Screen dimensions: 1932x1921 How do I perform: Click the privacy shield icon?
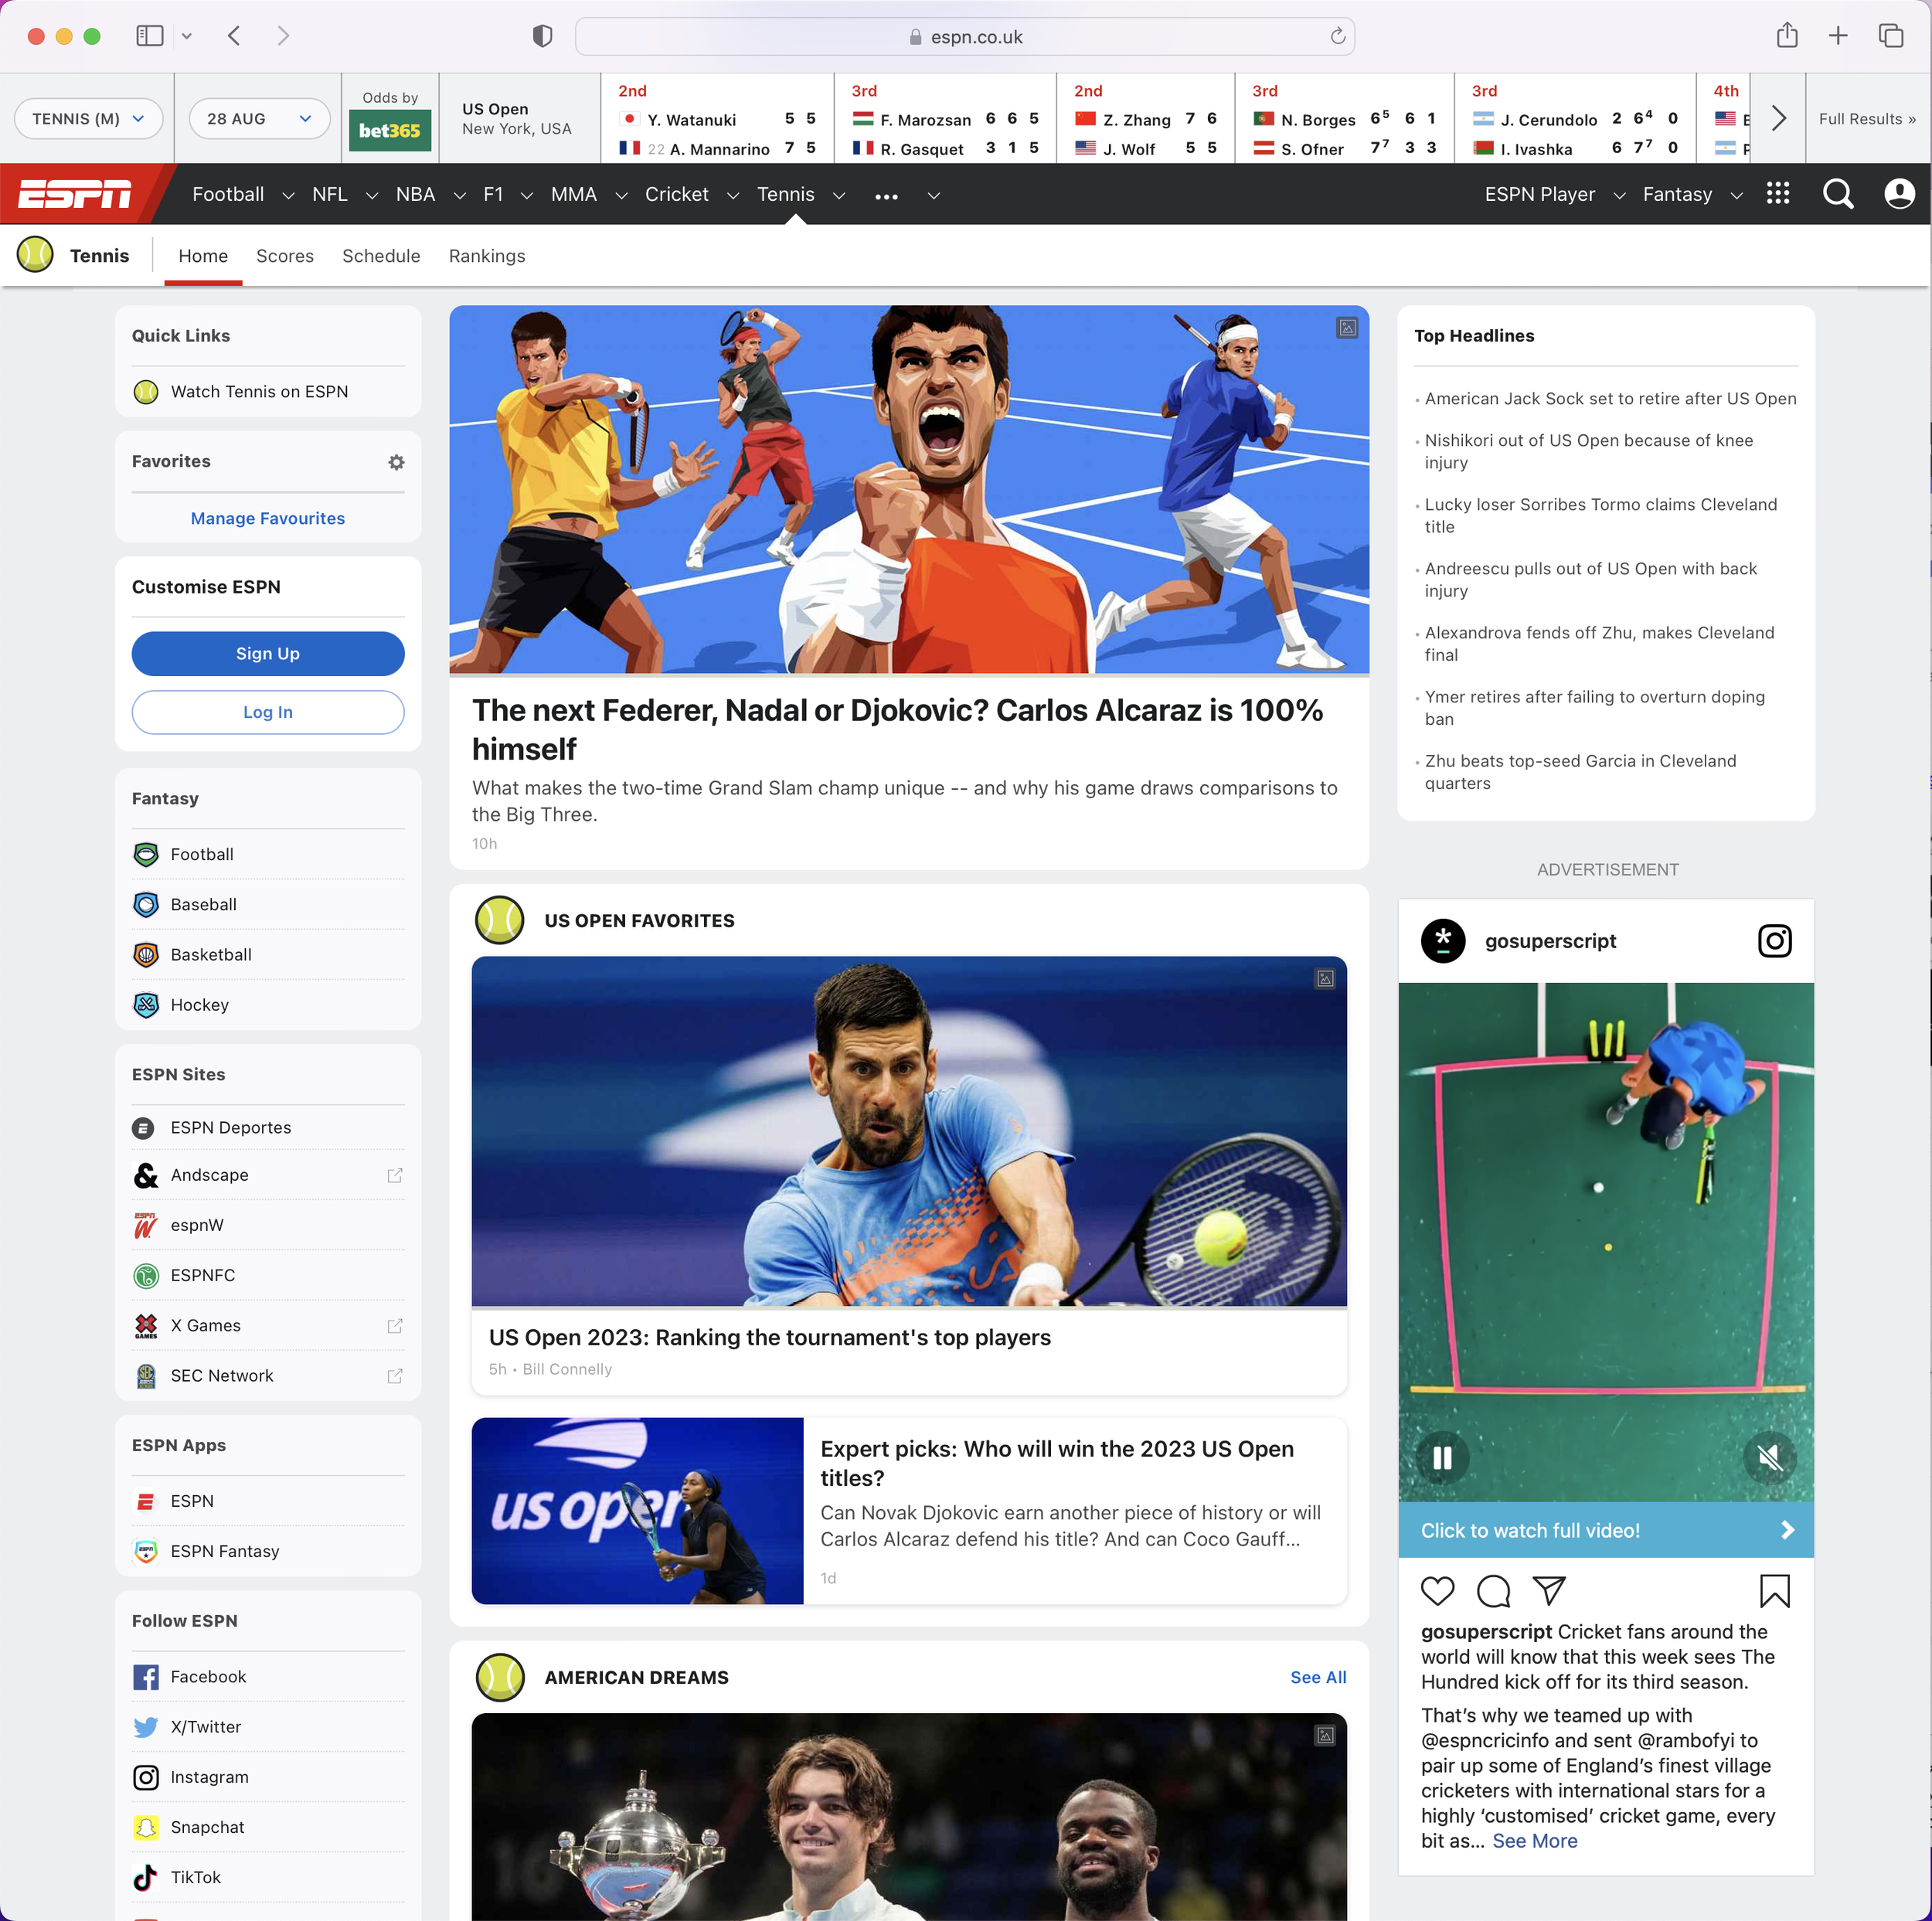(543, 37)
